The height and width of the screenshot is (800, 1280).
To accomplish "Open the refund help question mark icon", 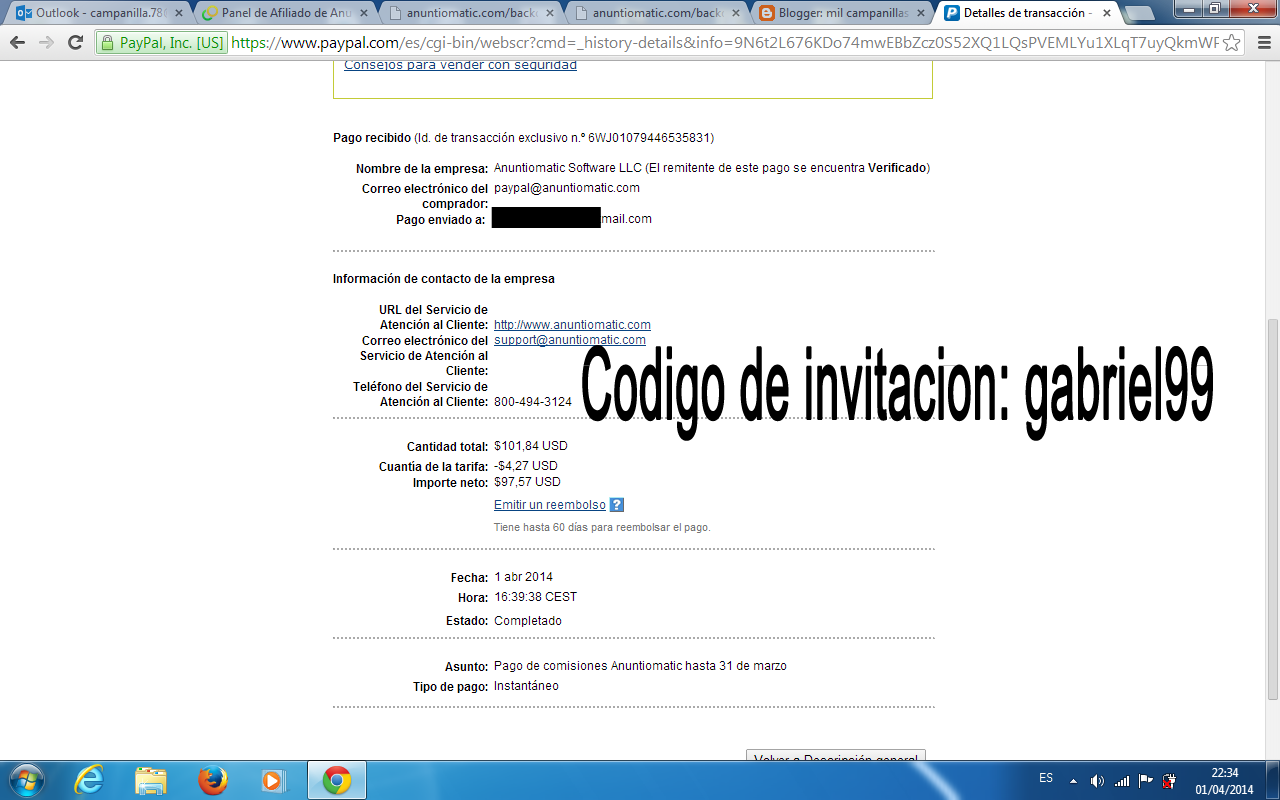I will [617, 505].
